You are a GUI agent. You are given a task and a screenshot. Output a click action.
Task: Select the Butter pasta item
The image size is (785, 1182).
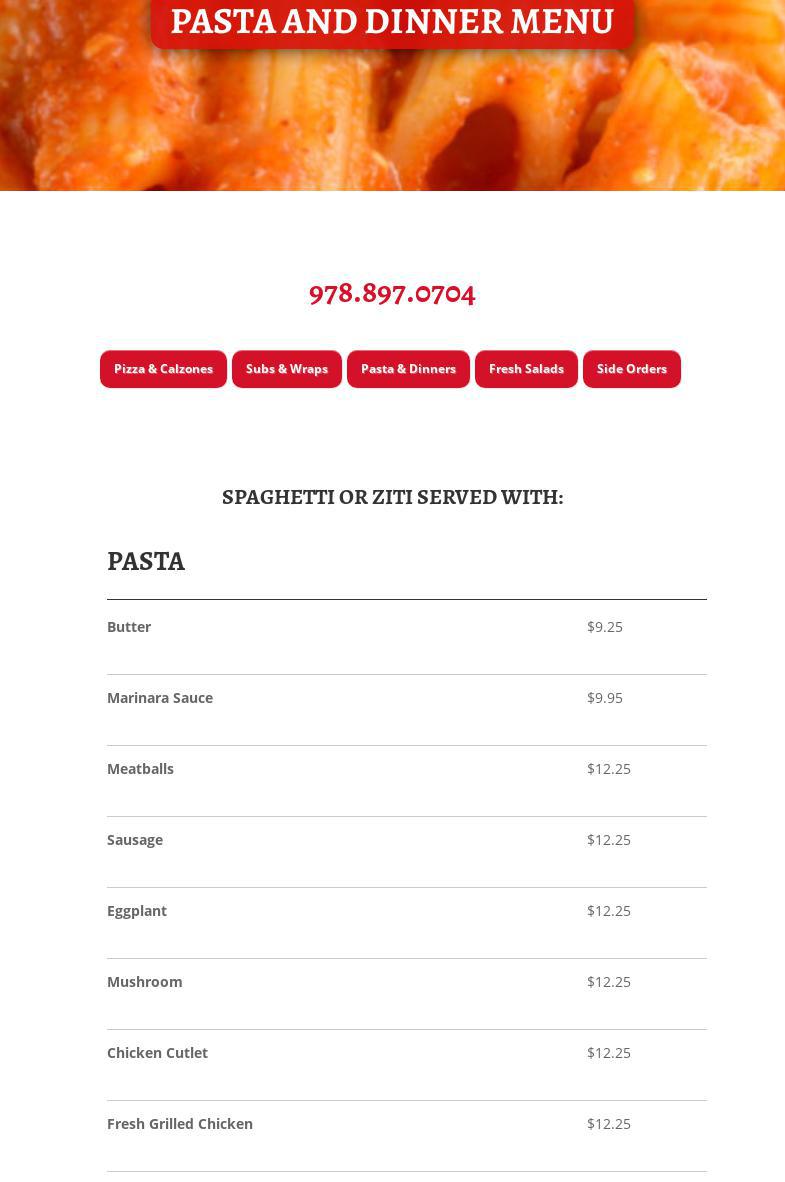point(129,627)
